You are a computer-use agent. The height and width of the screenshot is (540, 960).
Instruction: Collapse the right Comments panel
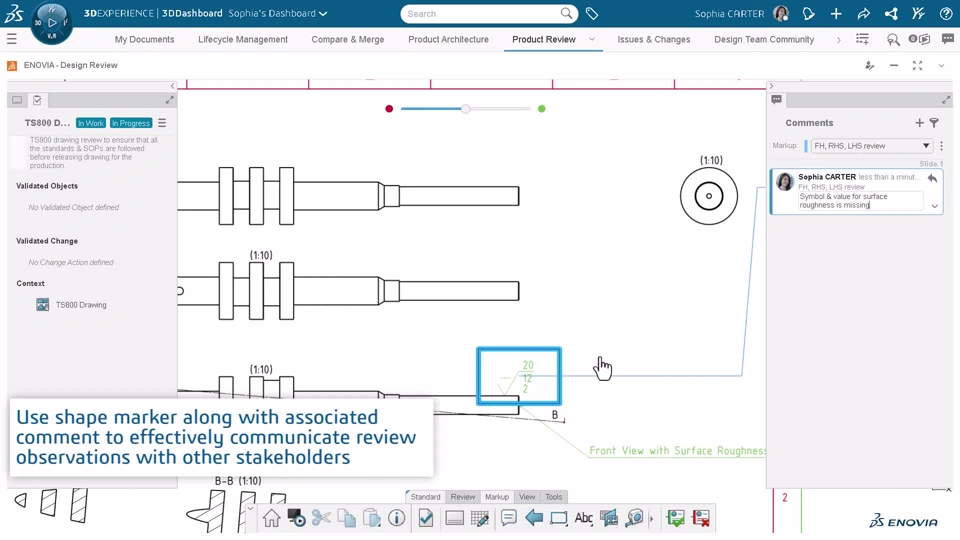tap(771, 86)
